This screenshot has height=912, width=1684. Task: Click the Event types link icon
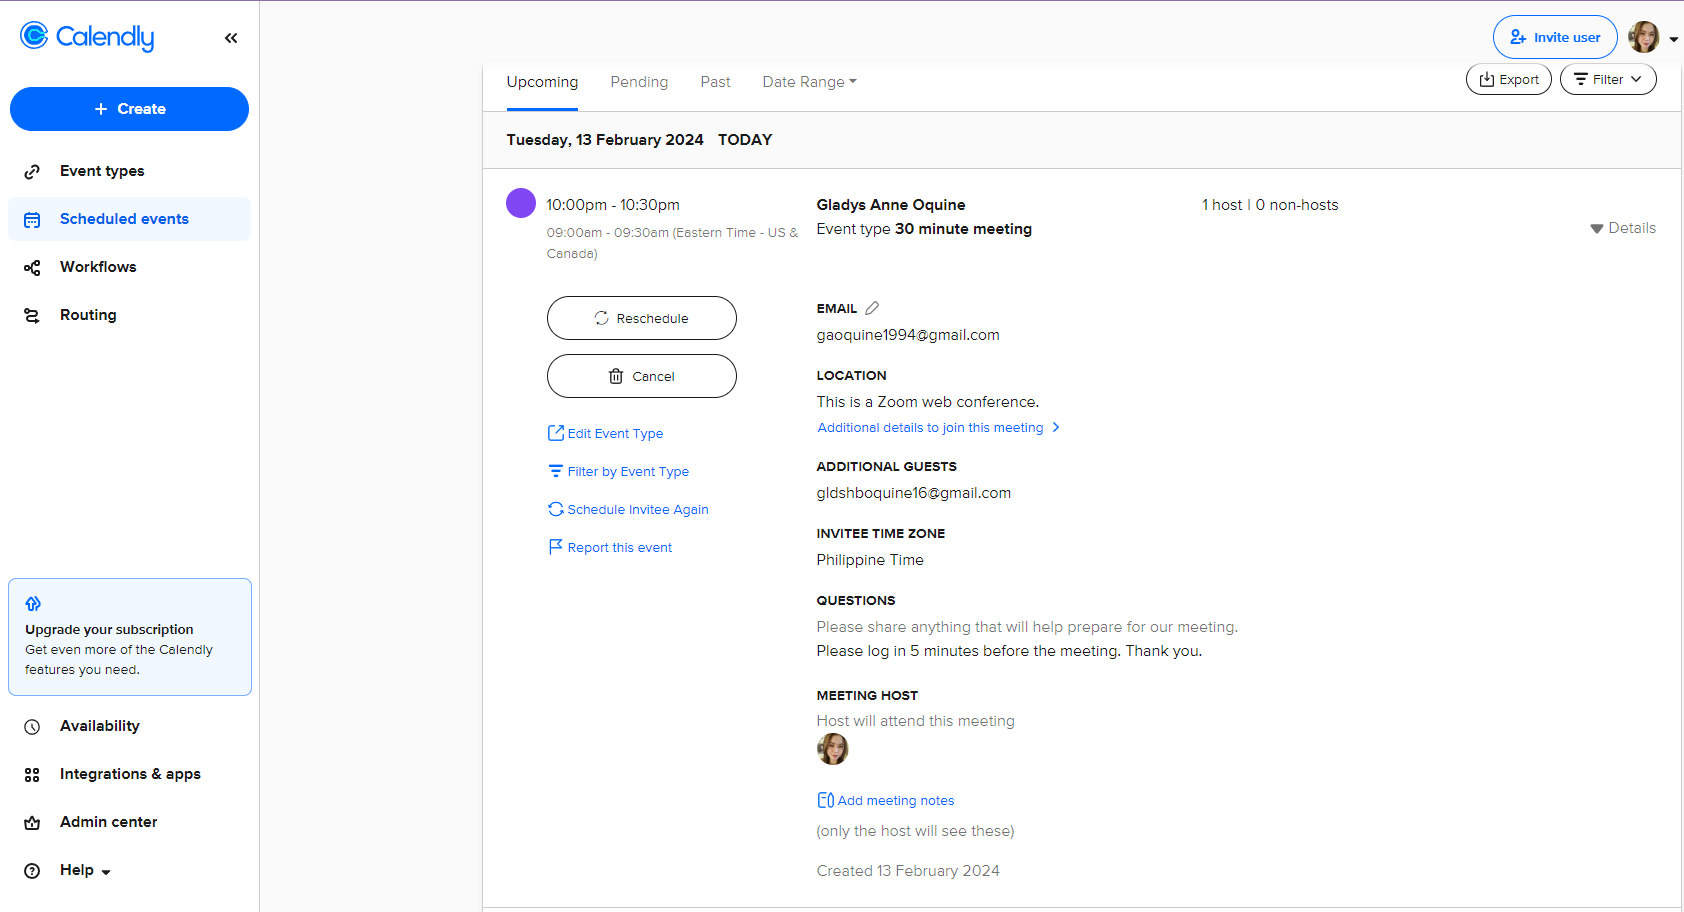(32, 172)
